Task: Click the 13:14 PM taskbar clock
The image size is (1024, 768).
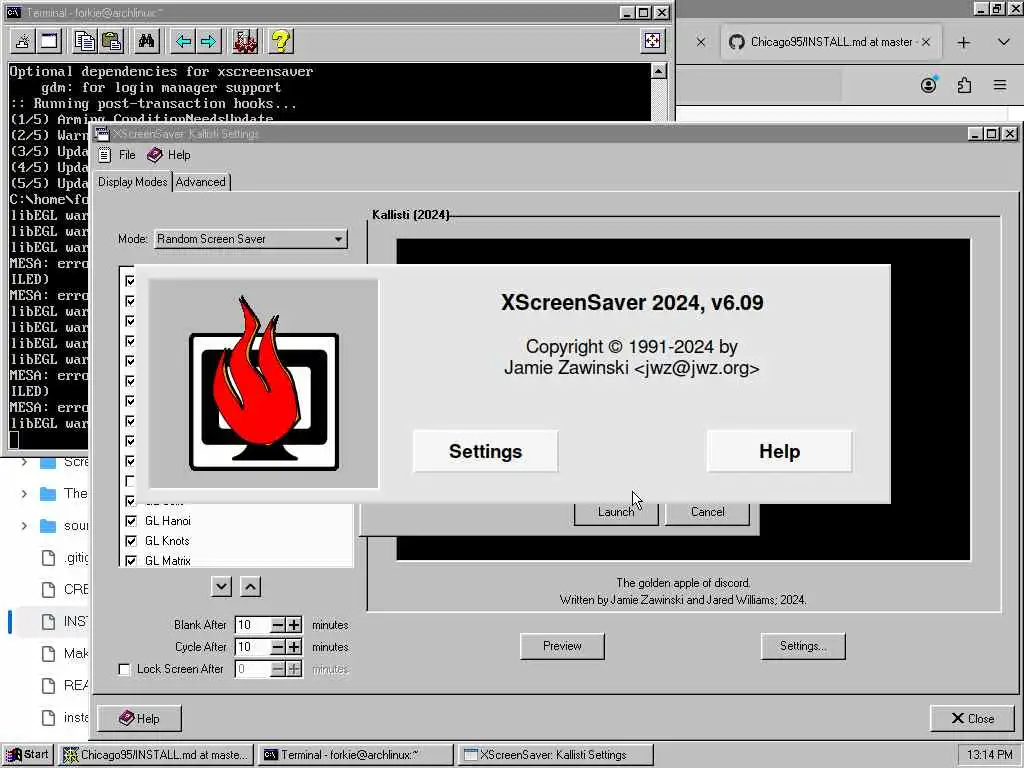Action: 989,754
